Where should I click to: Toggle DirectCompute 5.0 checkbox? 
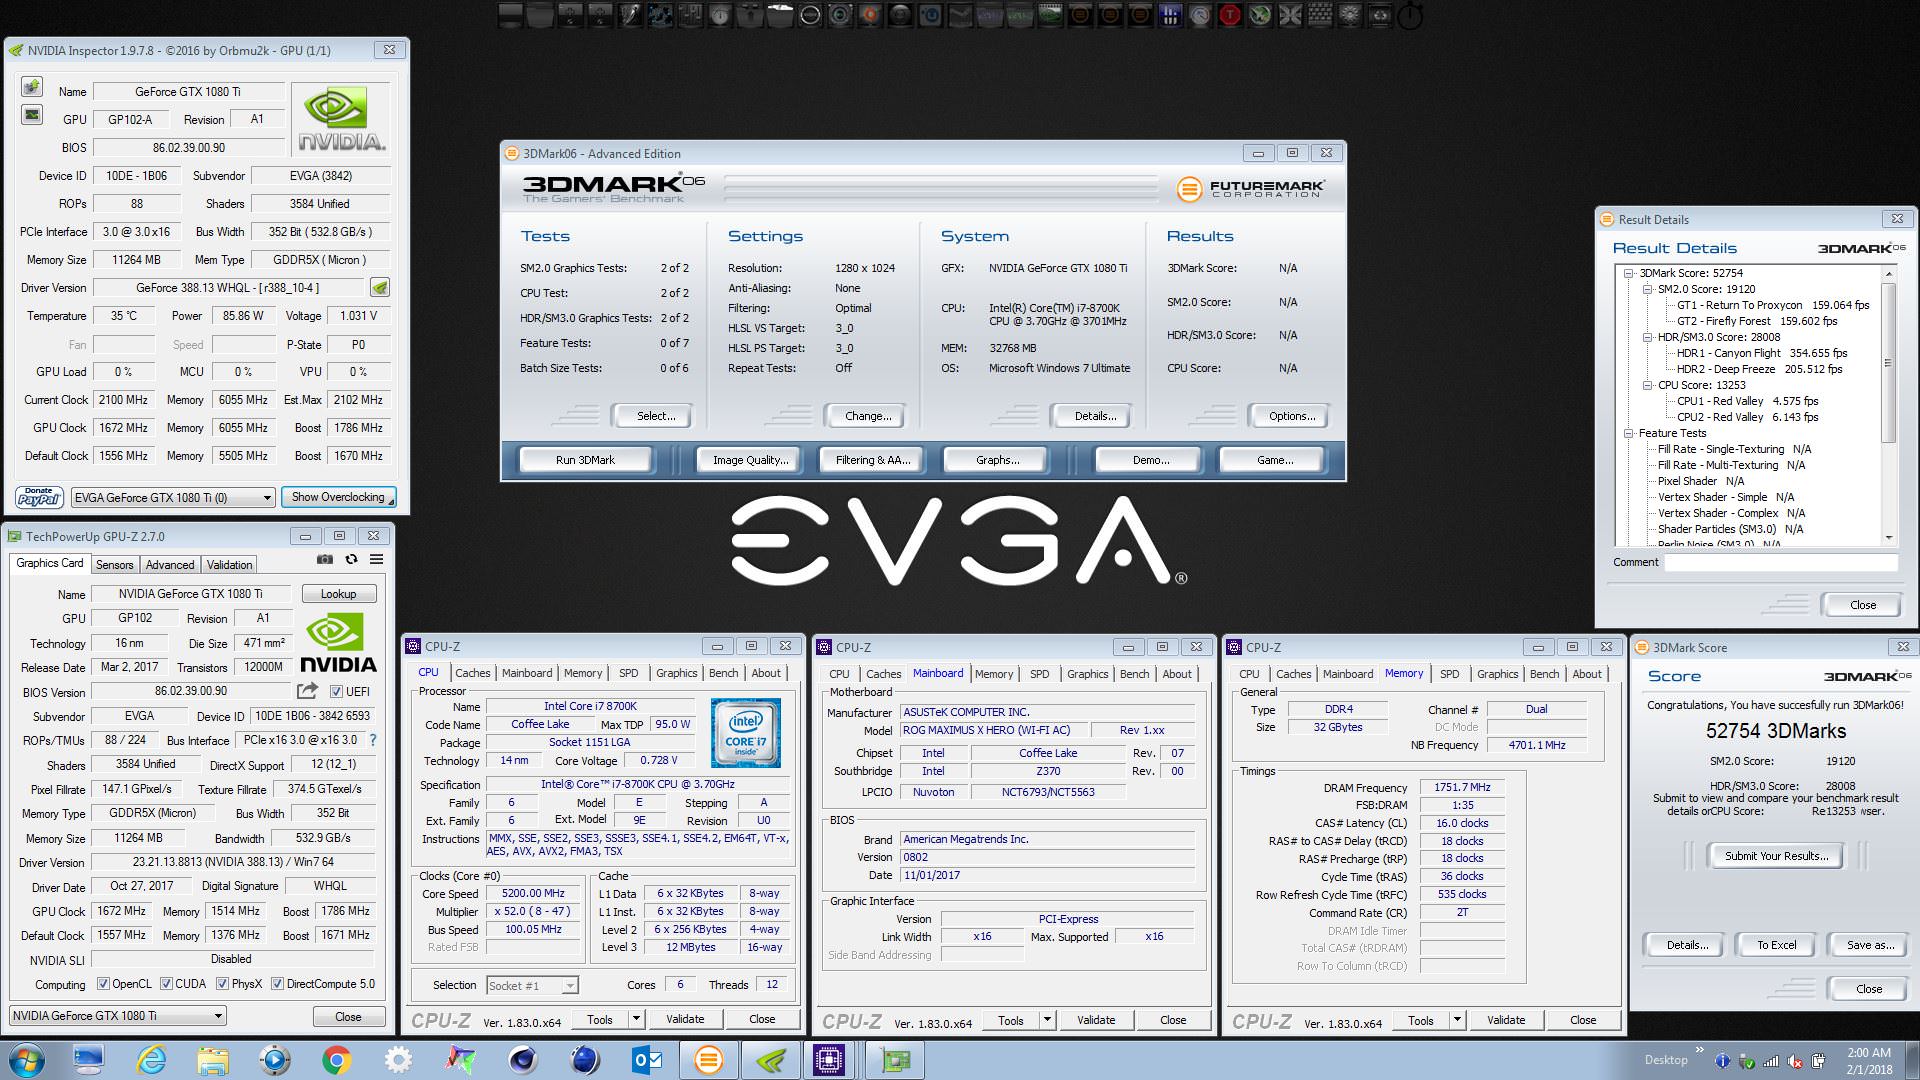click(277, 984)
